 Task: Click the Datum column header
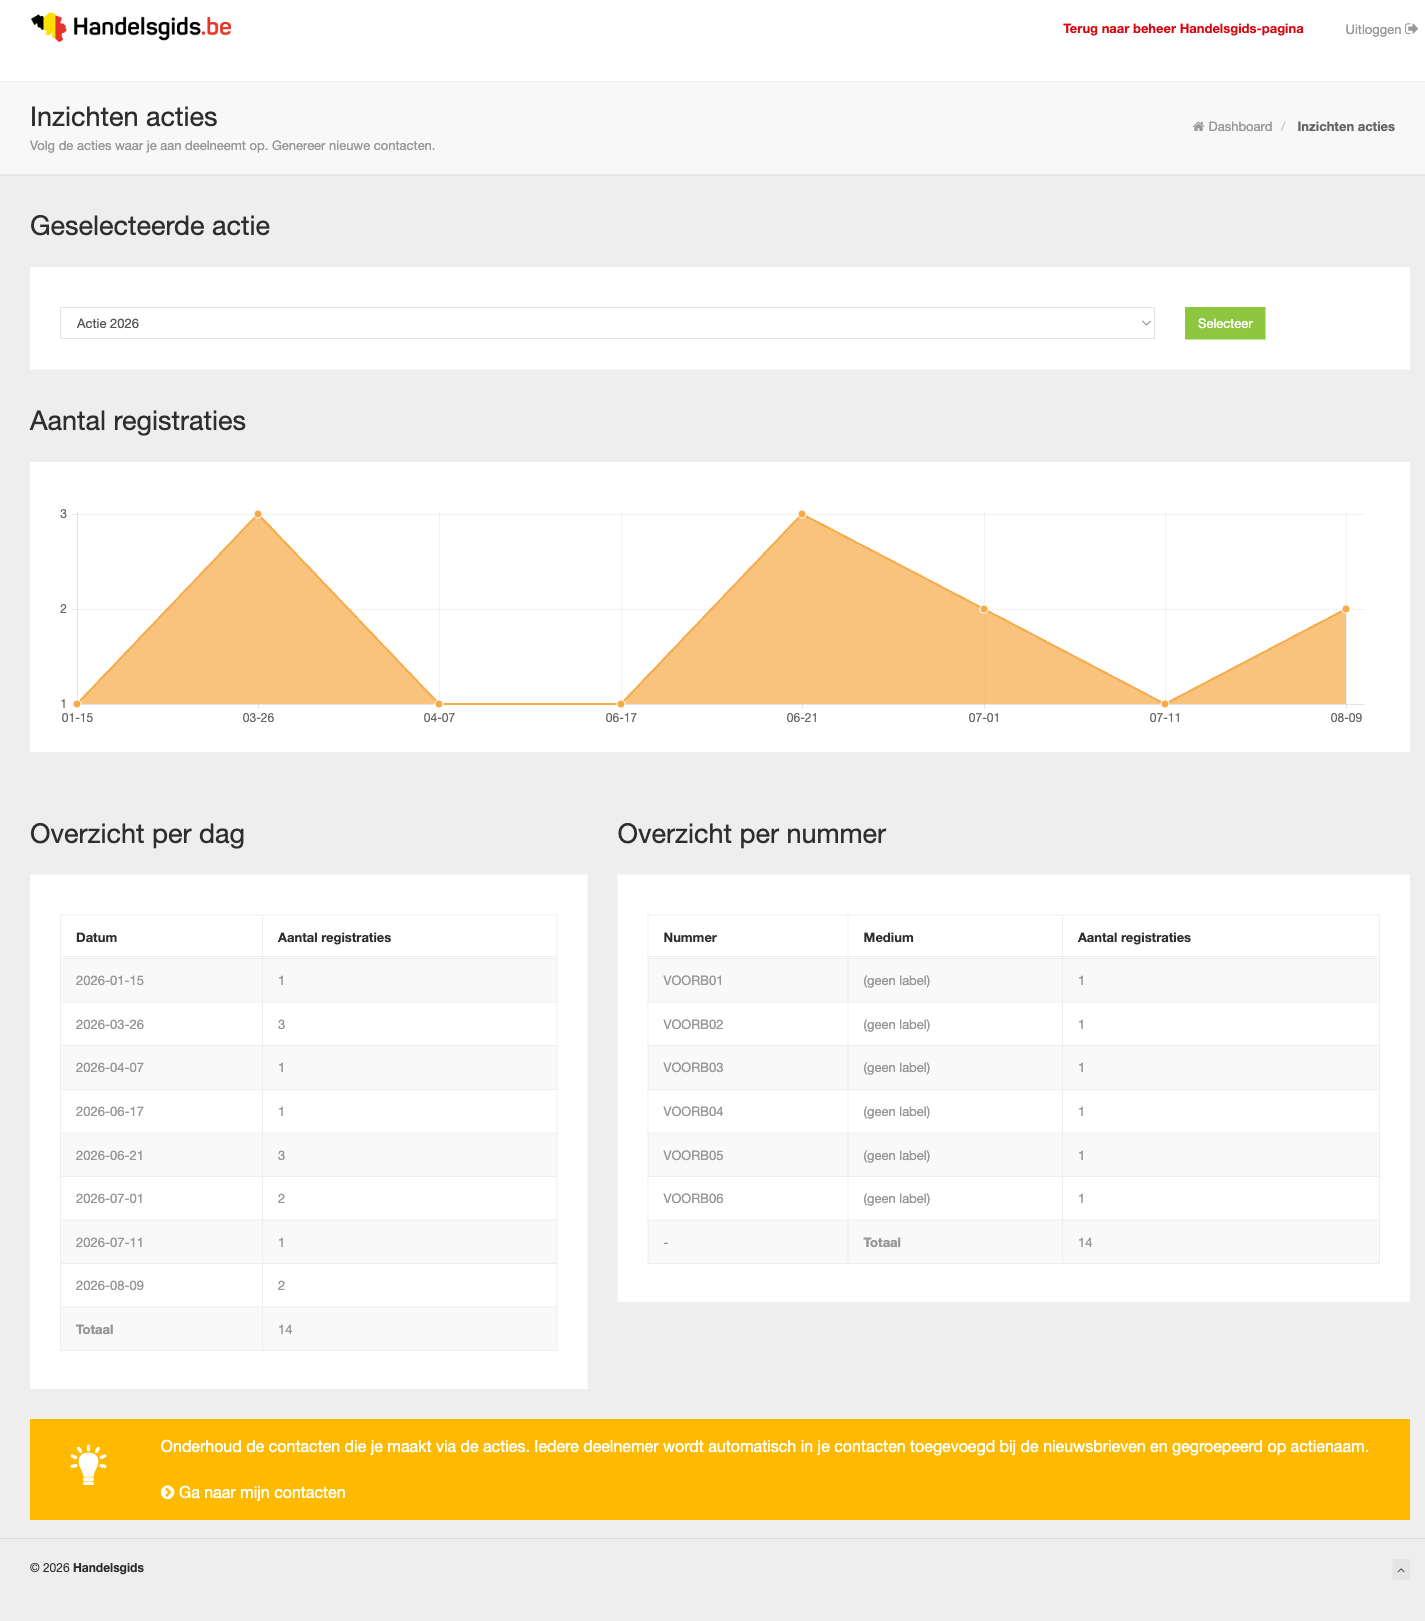click(161, 937)
